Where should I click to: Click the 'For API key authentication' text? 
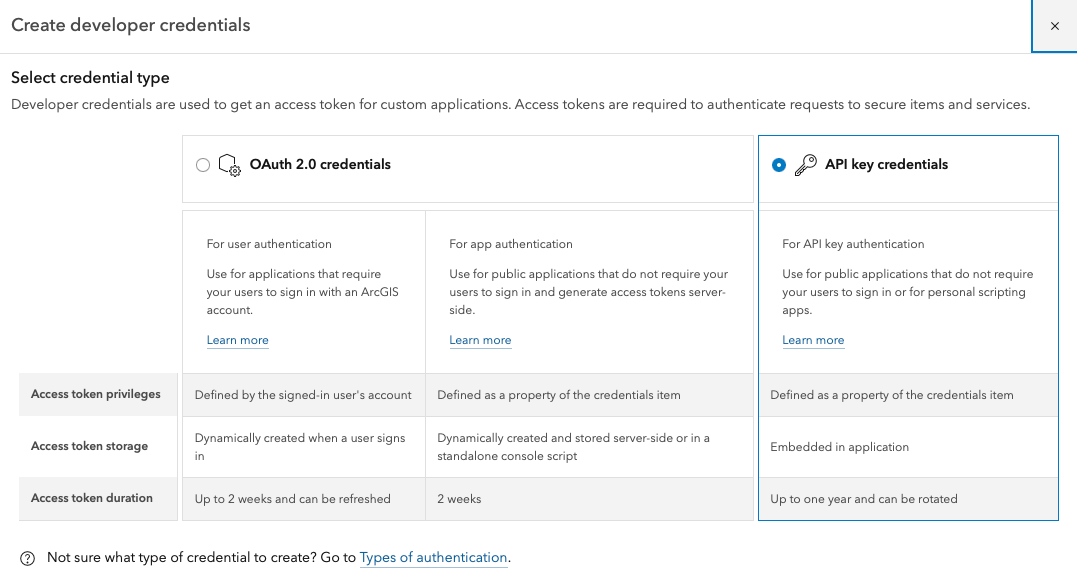[853, 244]
